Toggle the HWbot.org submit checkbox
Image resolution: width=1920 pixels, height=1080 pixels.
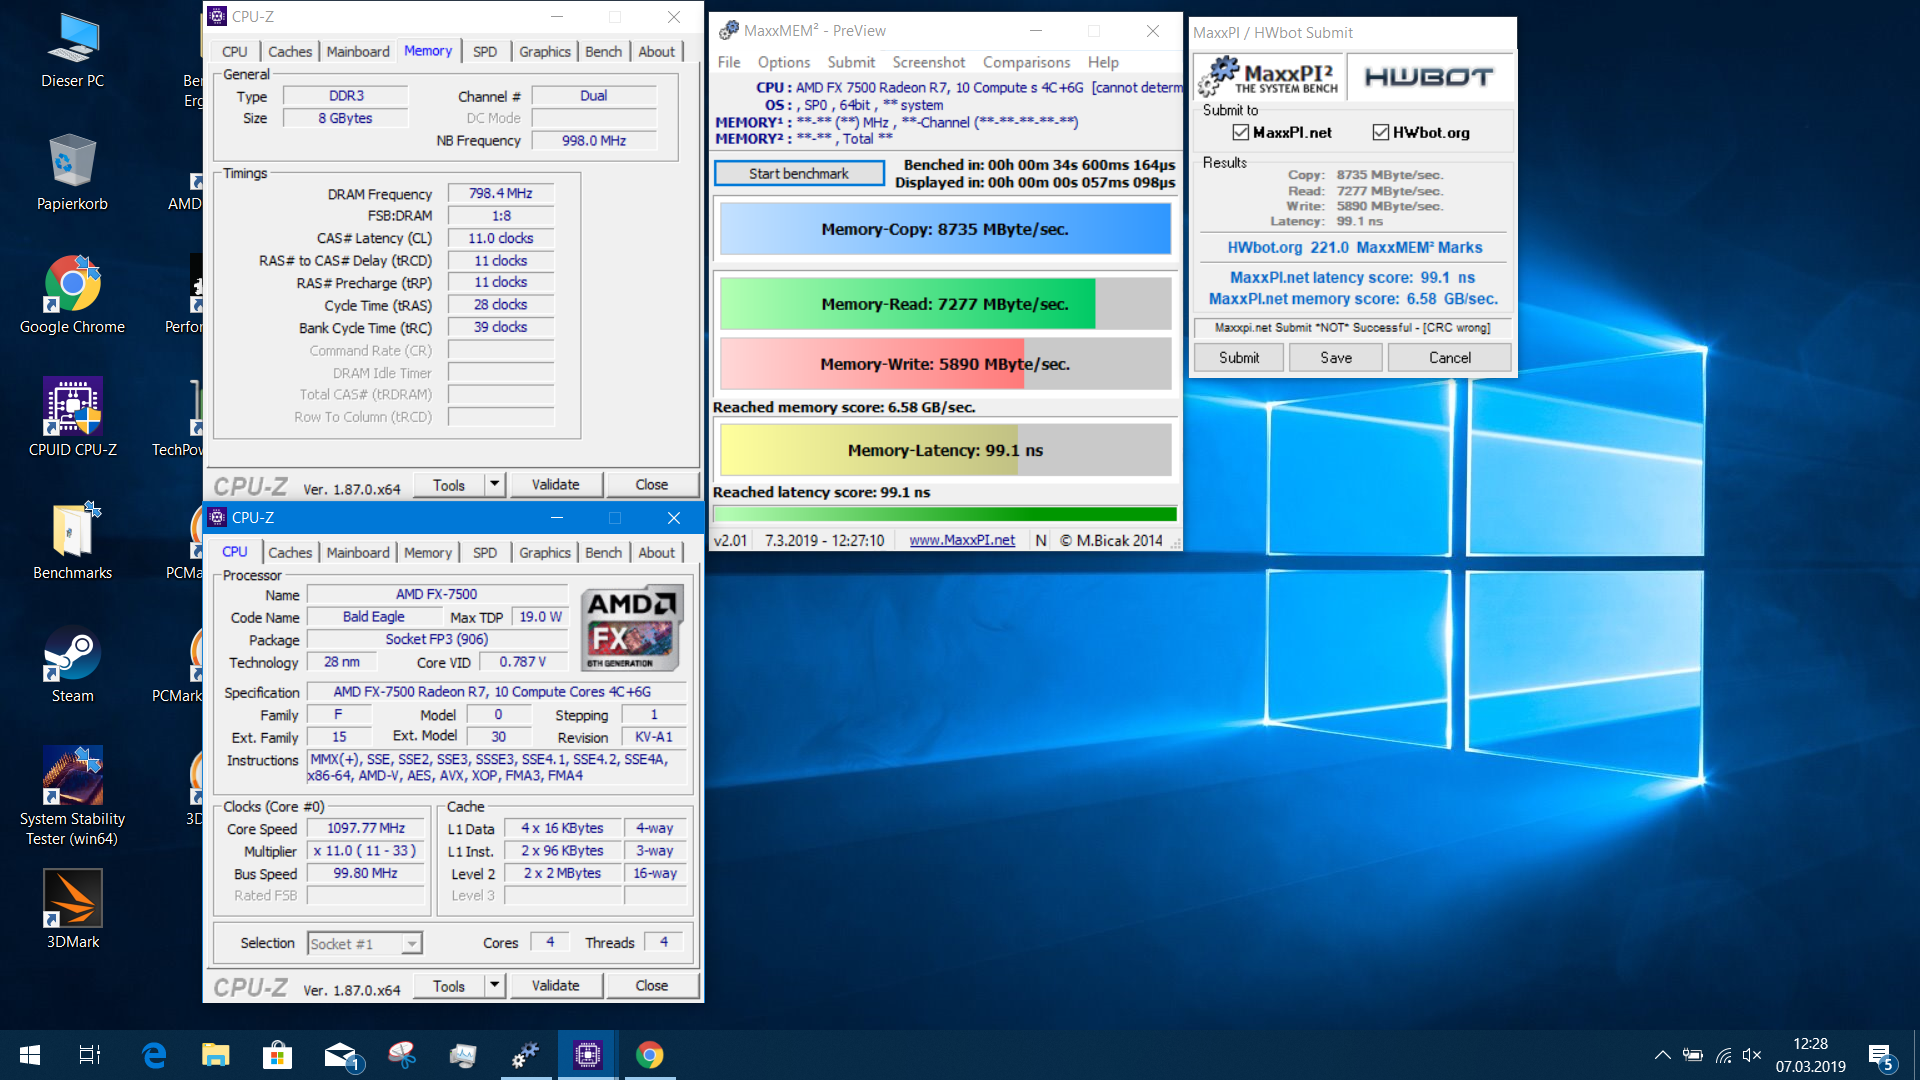pos(1381,133)
